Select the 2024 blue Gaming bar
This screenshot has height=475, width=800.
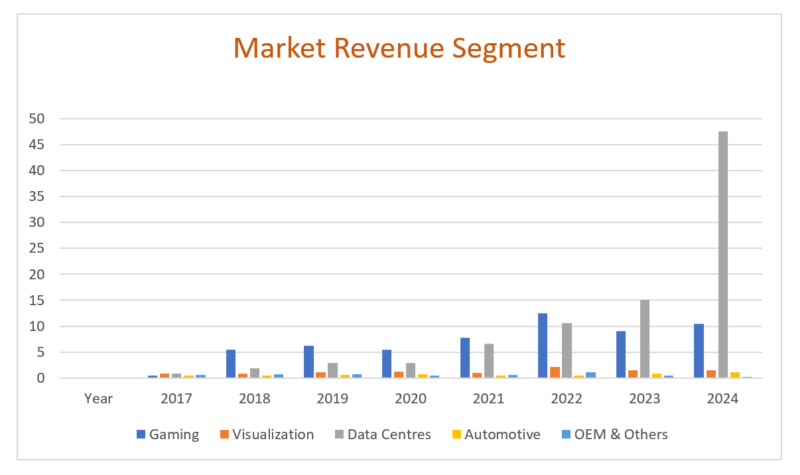pos(699,351)
